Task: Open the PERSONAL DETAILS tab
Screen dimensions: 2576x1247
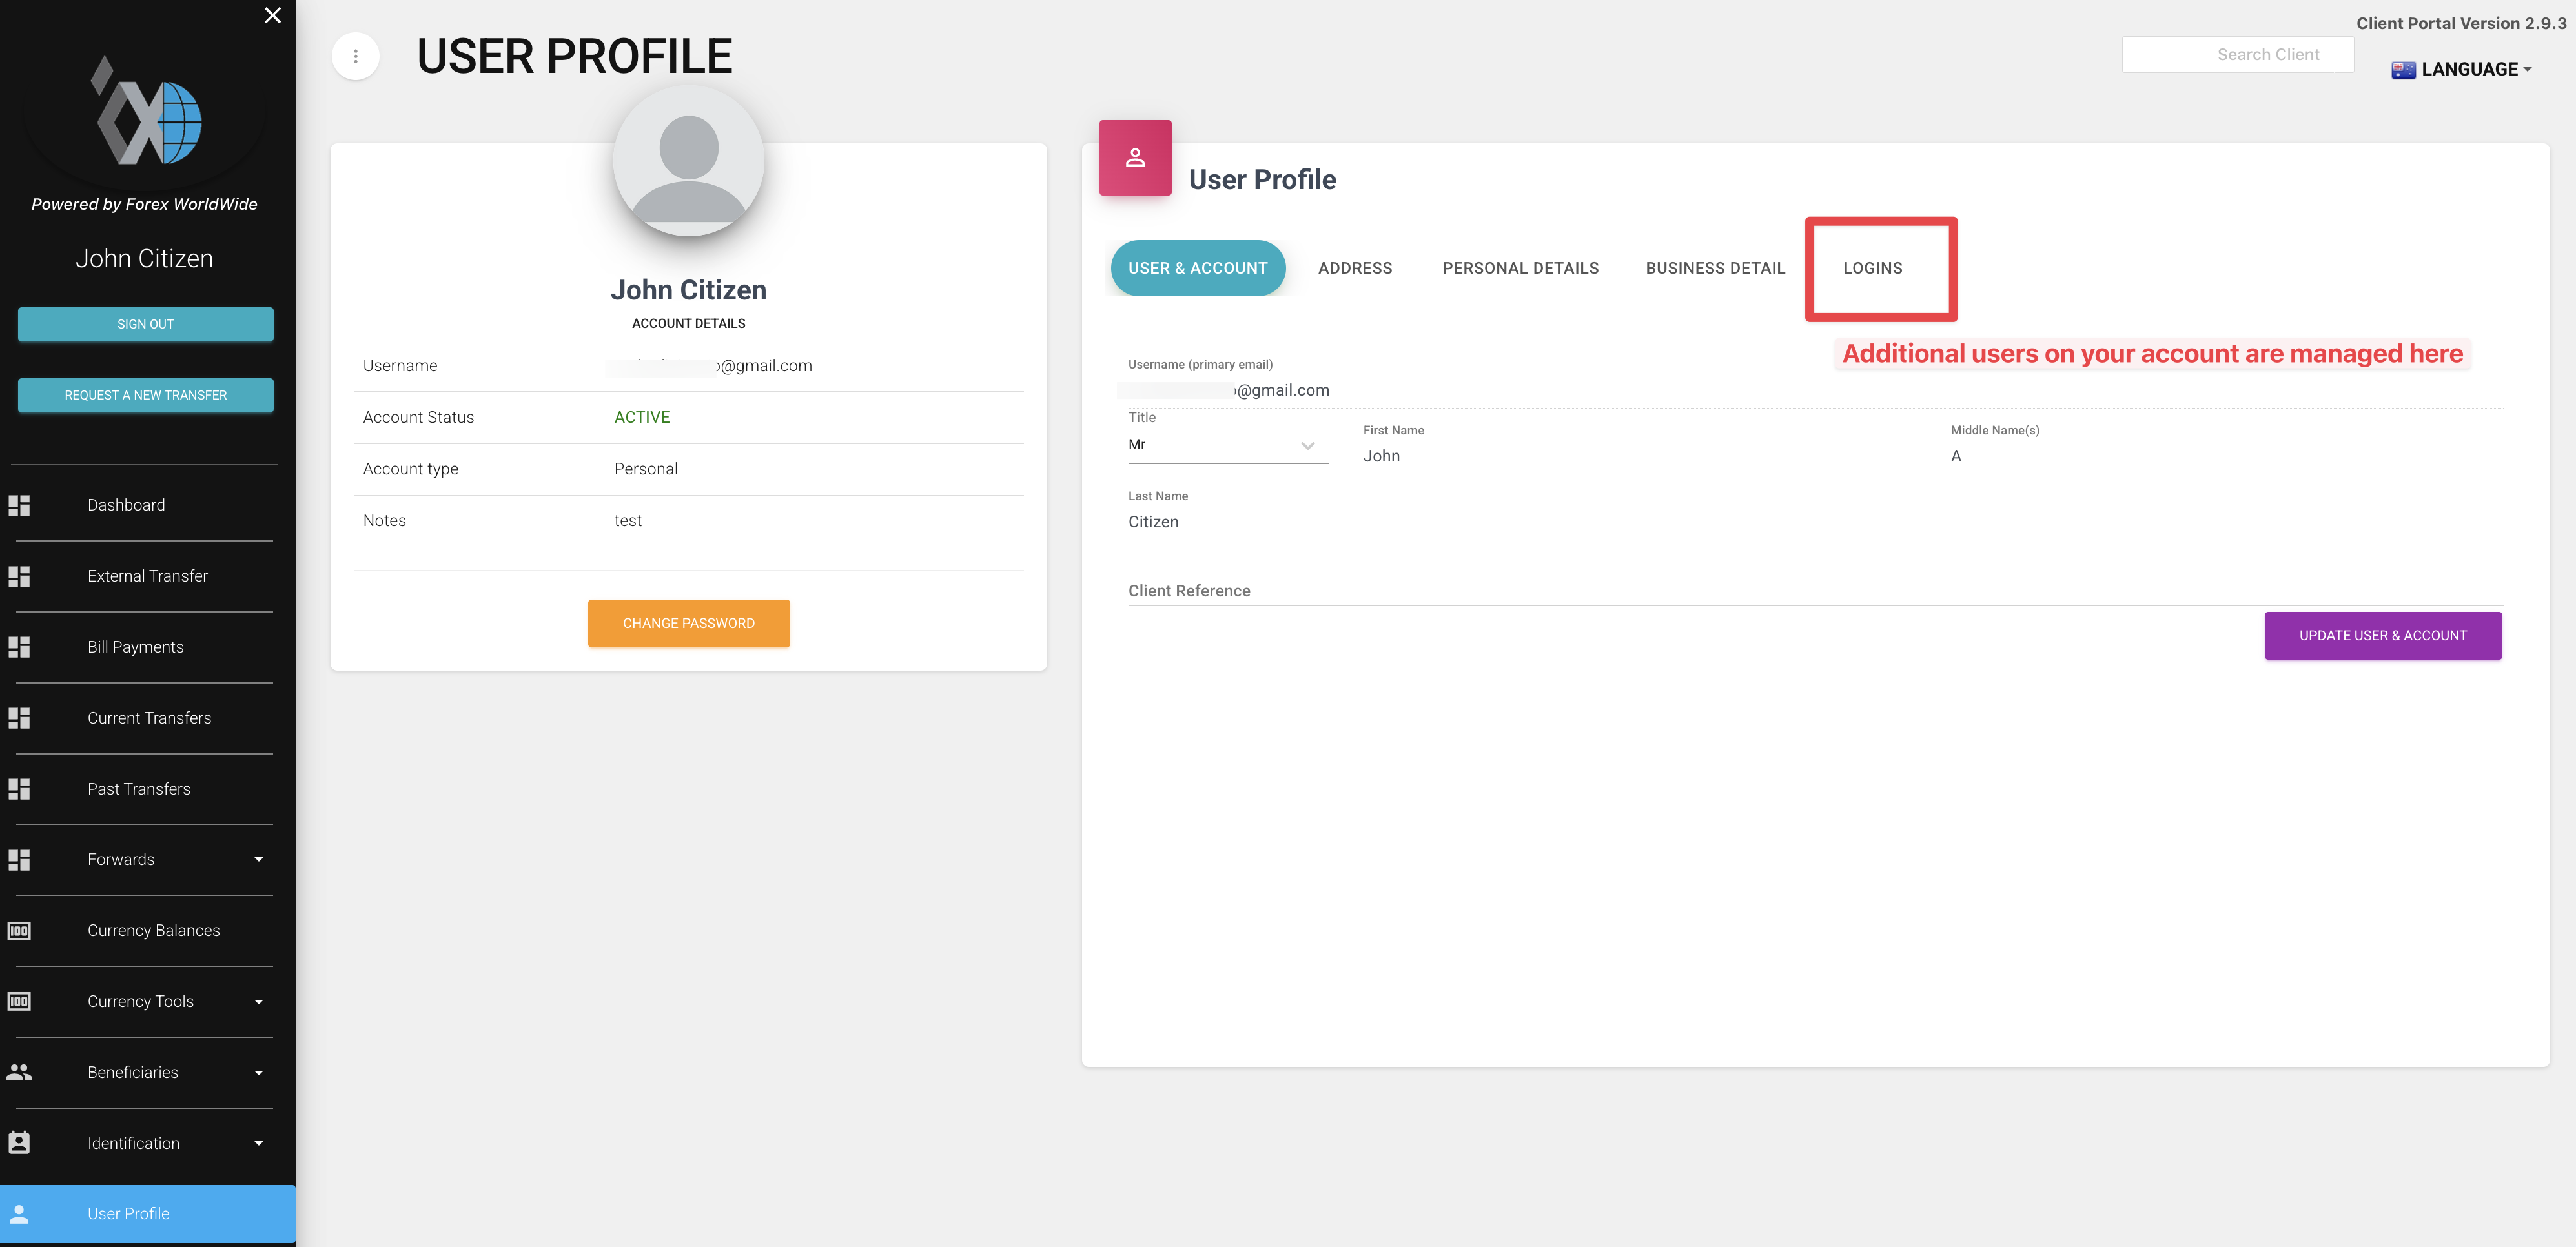Action: coord(1519,268)
